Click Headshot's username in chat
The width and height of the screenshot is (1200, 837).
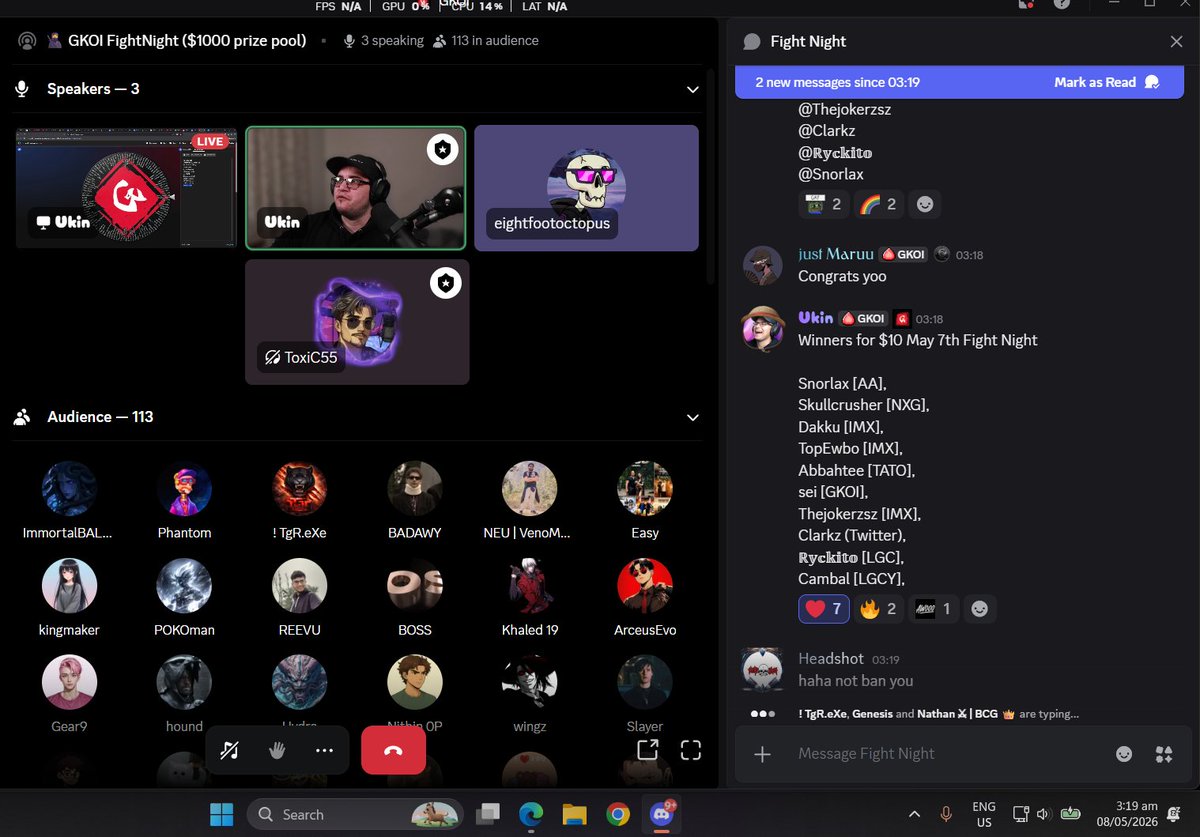(830, 659)
